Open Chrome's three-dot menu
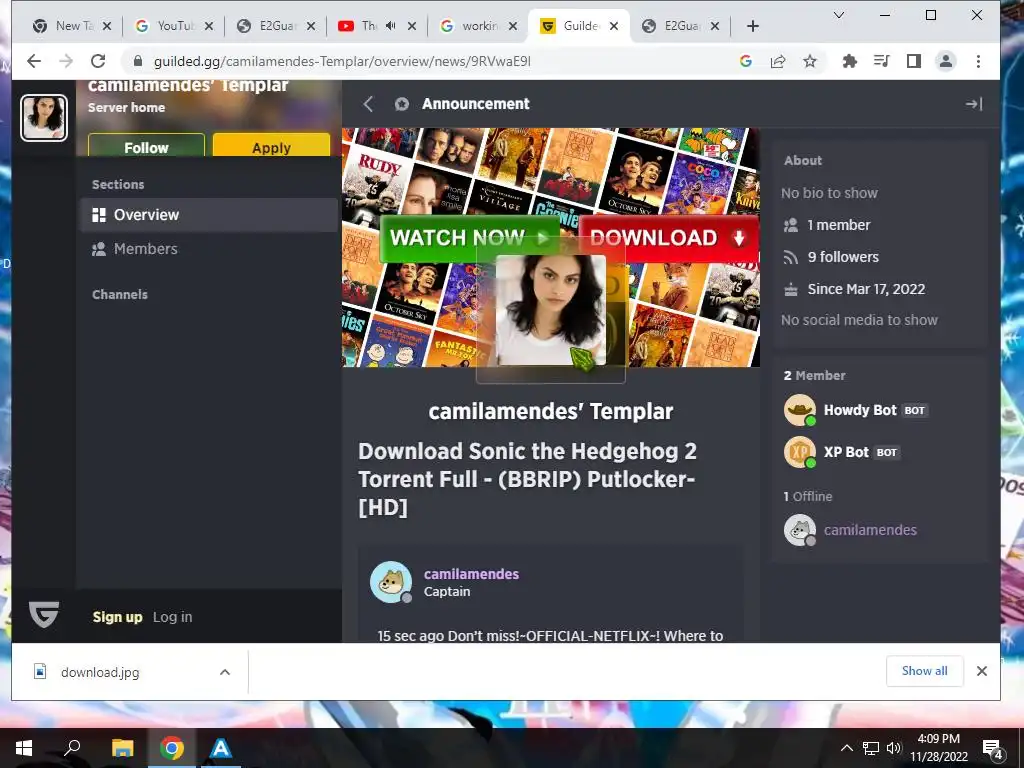Screen dimensions: 1024x768 (x=978, y=61)
